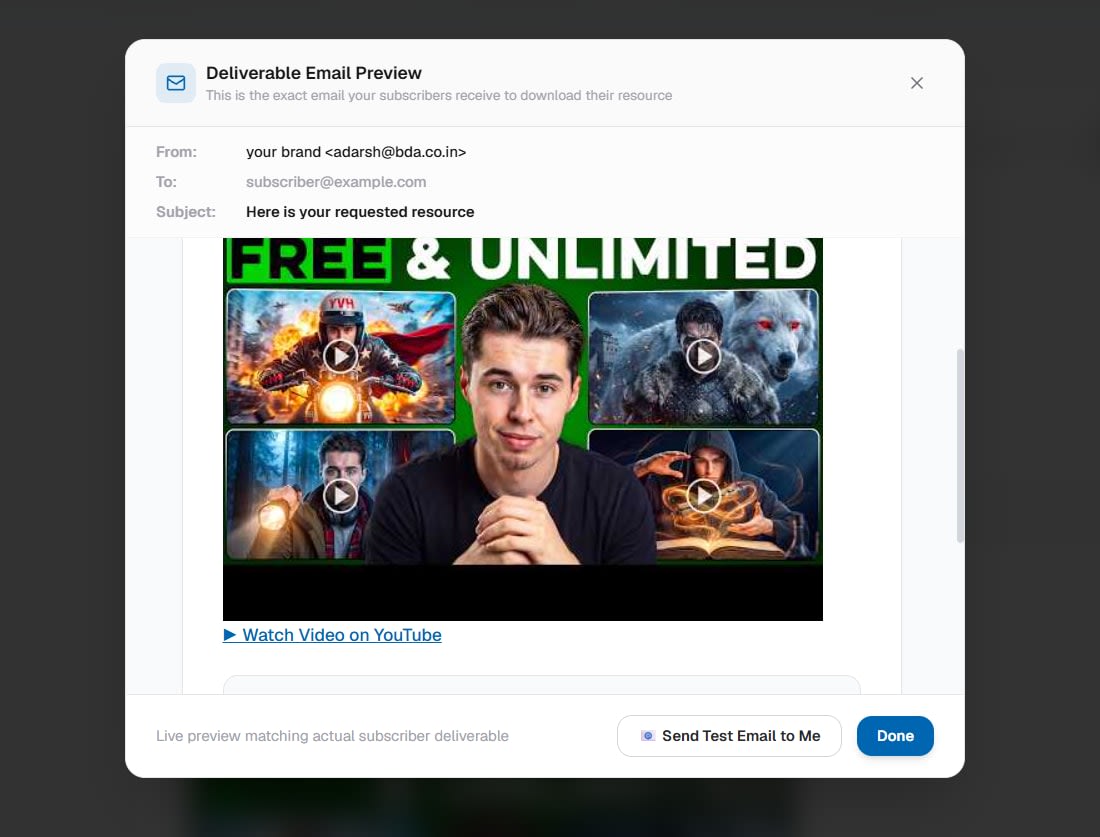The image size is (1100, 837).
Task: Click the play icon on the white wolf thumbnail
Action: coord(703,356)
